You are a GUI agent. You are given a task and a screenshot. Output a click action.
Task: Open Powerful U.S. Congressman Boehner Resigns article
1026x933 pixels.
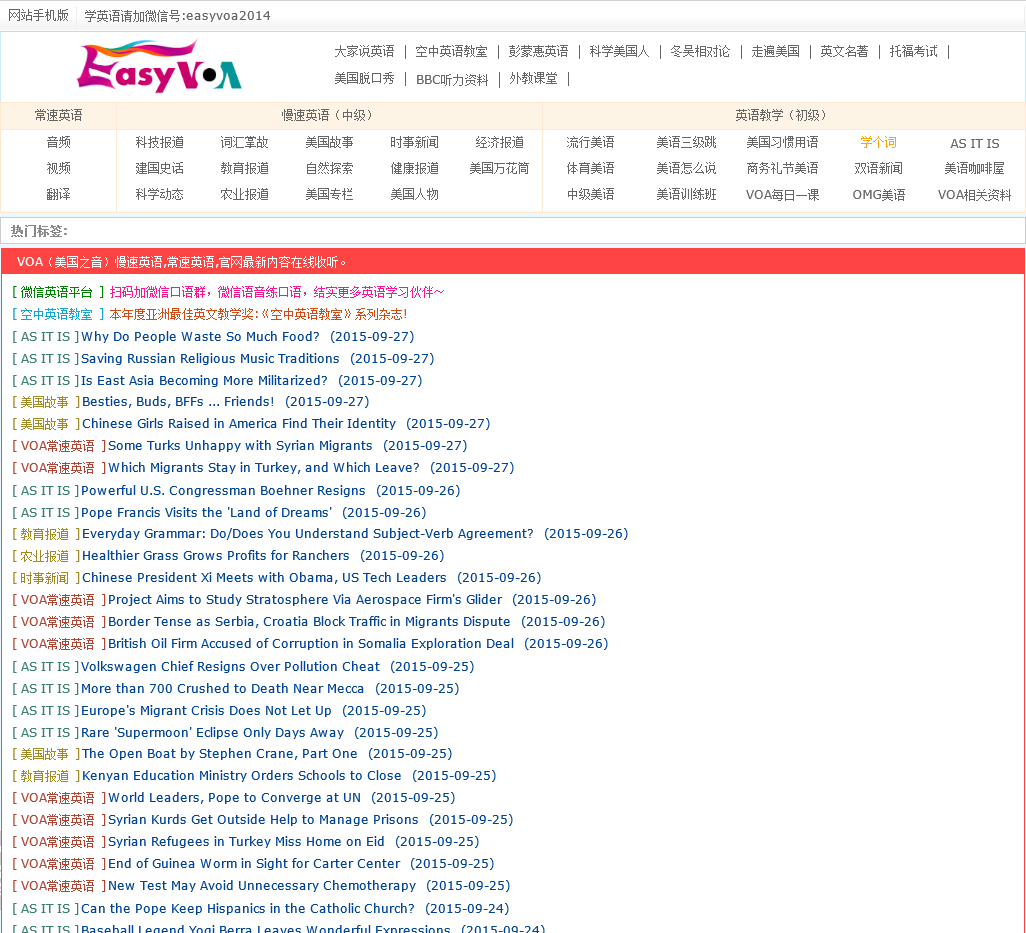point(223,490)
